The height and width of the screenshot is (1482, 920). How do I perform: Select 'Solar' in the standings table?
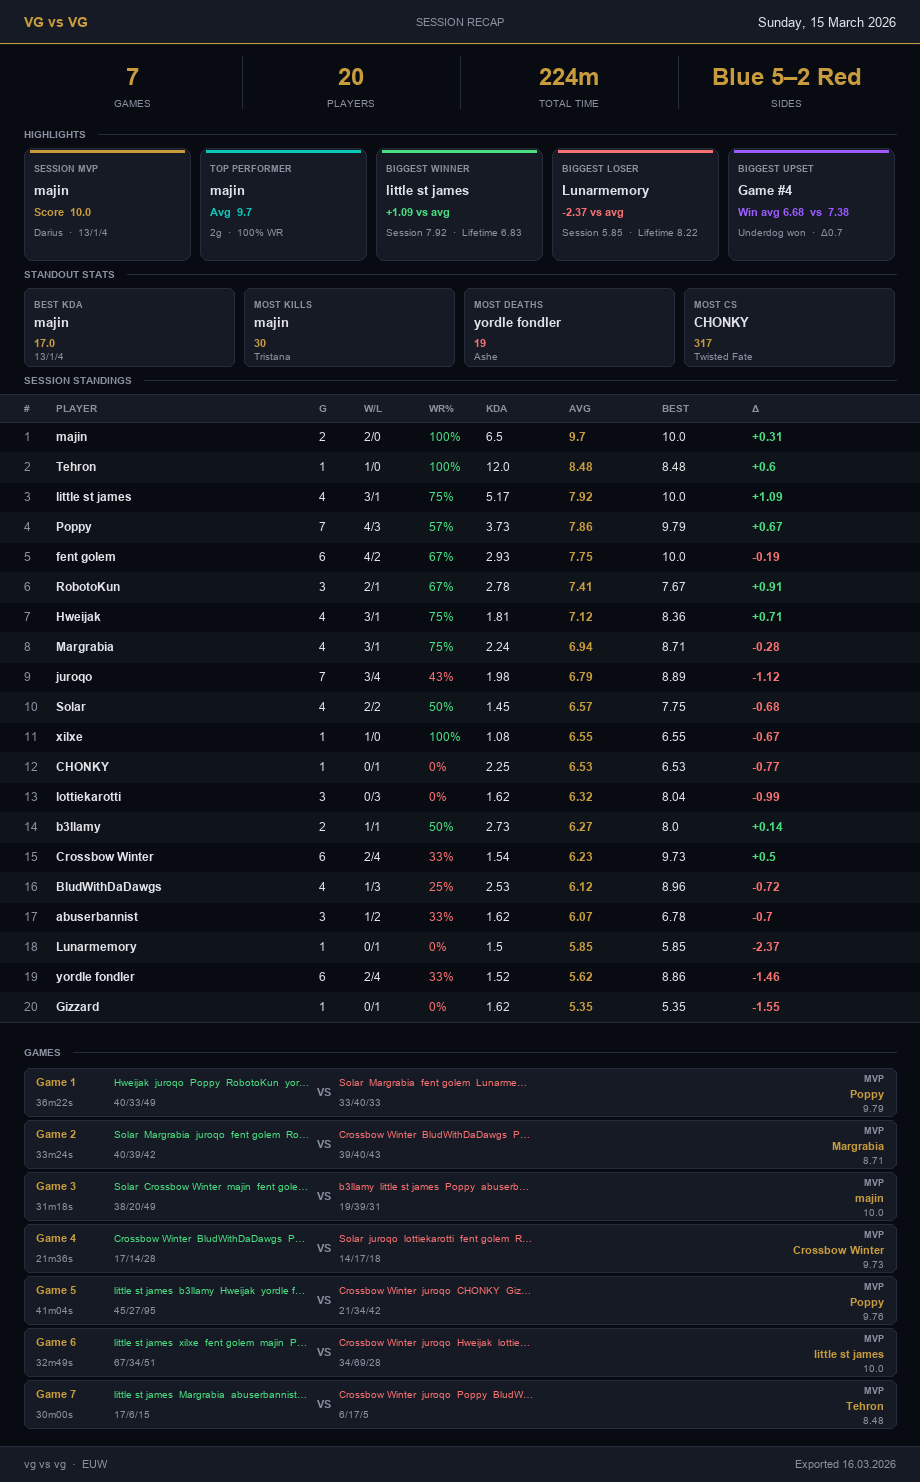(71, 707)
